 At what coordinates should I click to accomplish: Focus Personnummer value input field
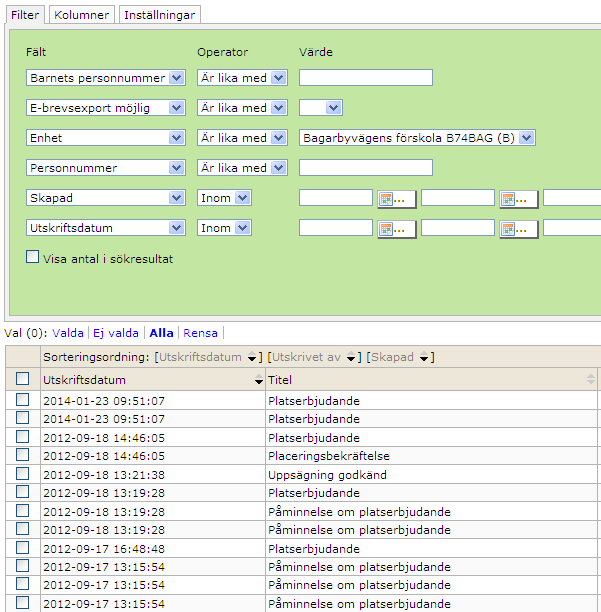coord(366,168)
